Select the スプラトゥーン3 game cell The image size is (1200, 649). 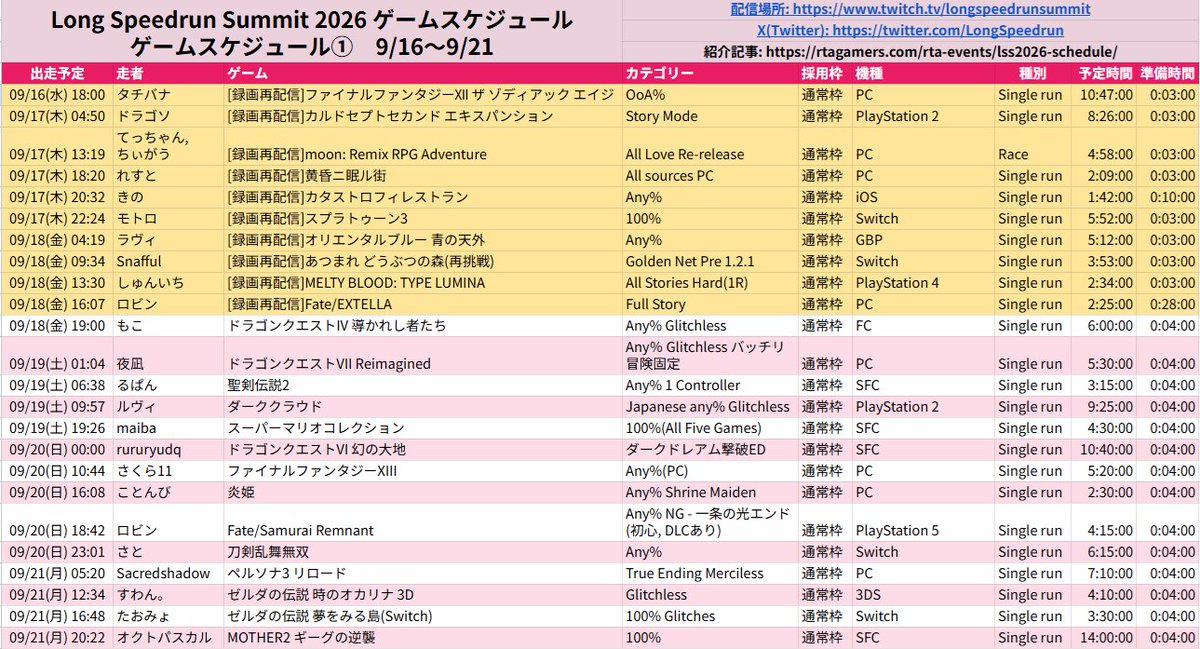[422, 218]
